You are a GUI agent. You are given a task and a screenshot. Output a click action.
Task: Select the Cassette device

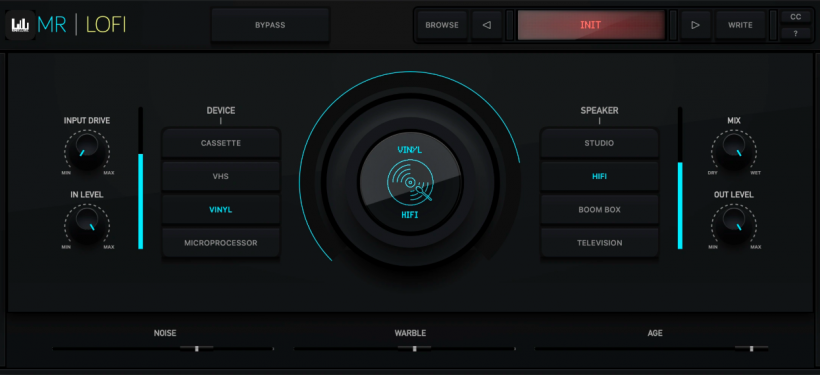point(221,143)
